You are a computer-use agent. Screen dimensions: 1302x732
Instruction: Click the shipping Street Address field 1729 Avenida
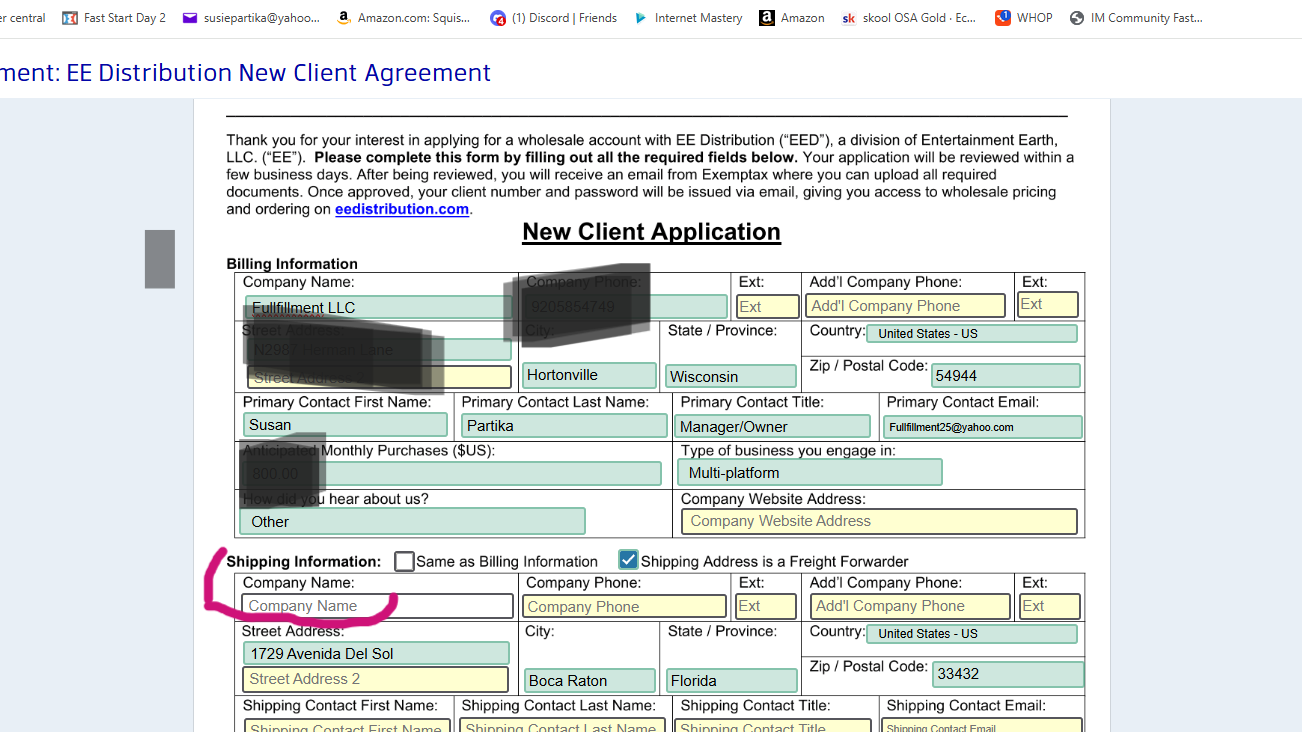pos(376,653)
